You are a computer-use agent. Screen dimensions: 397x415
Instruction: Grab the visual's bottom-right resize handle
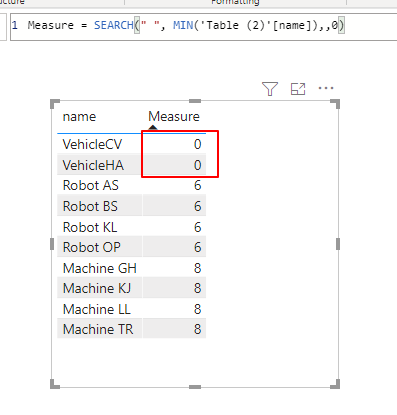coord(335,384)
